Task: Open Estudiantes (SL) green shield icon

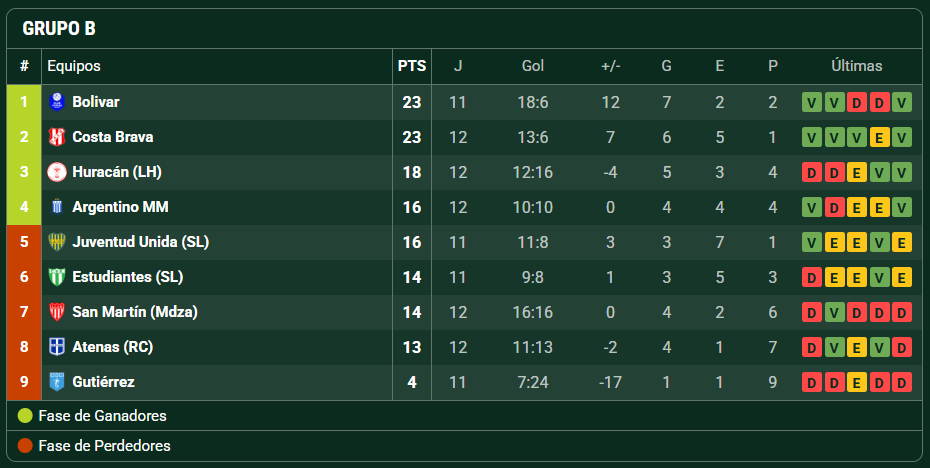Action: point(57,277)
